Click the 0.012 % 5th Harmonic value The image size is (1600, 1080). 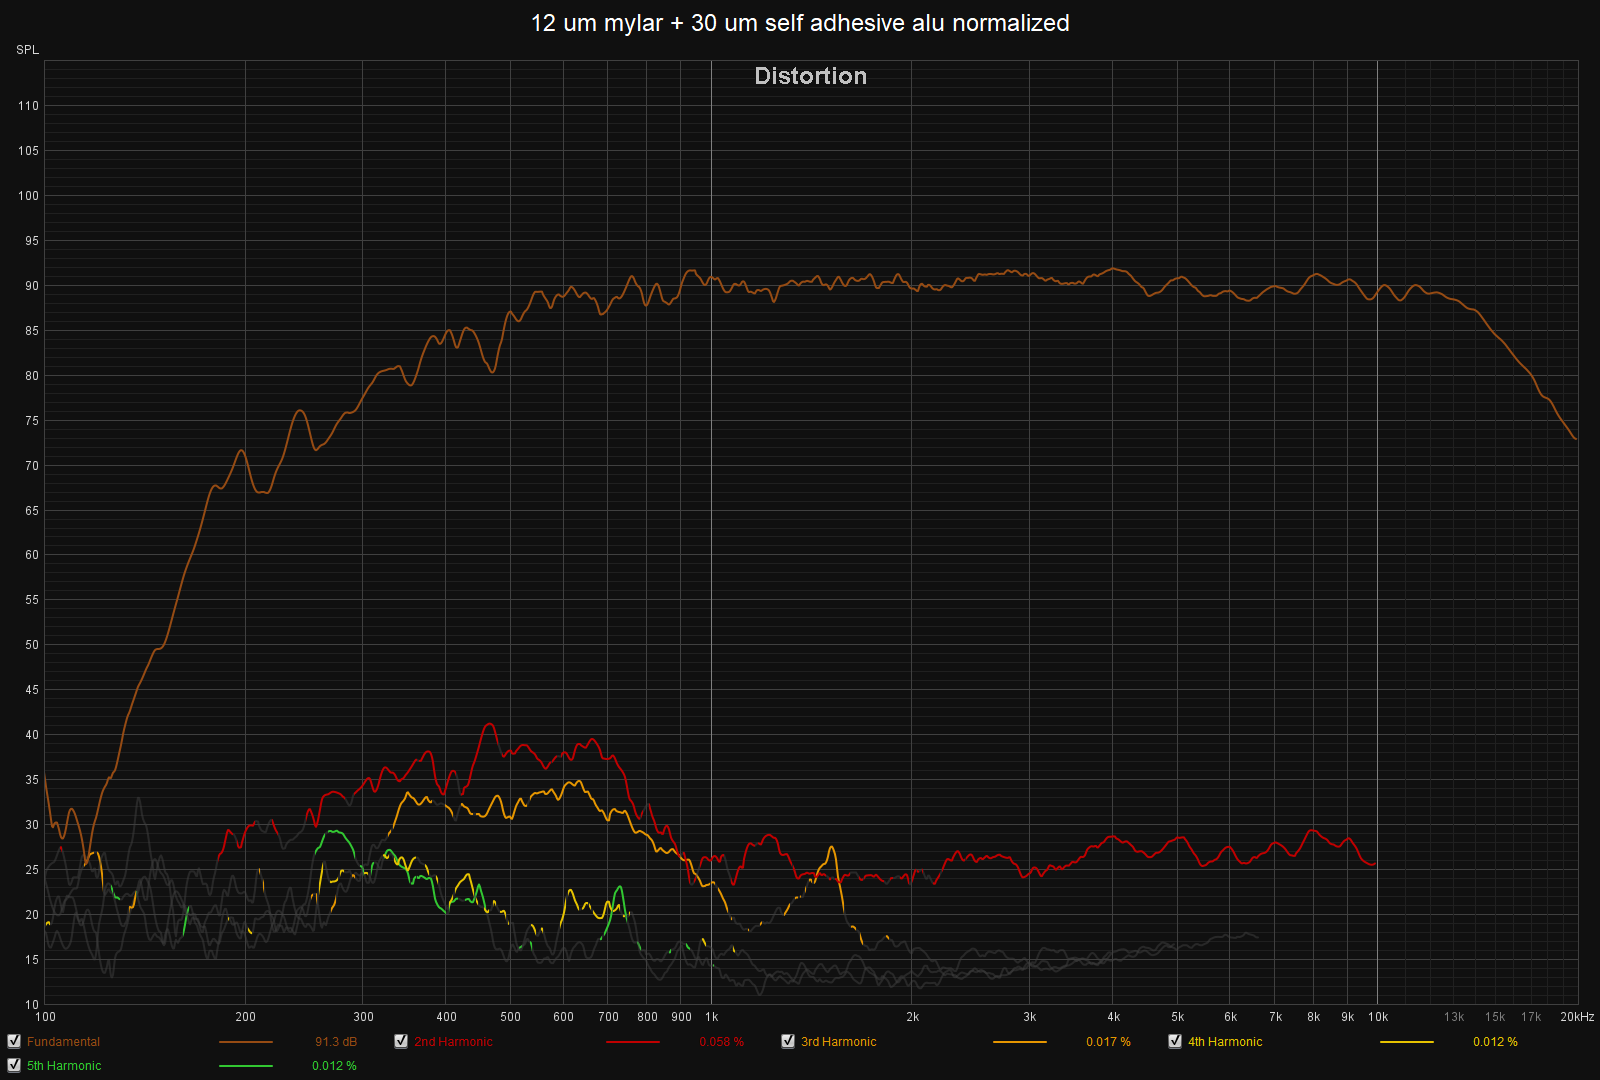pos(334,1066)
